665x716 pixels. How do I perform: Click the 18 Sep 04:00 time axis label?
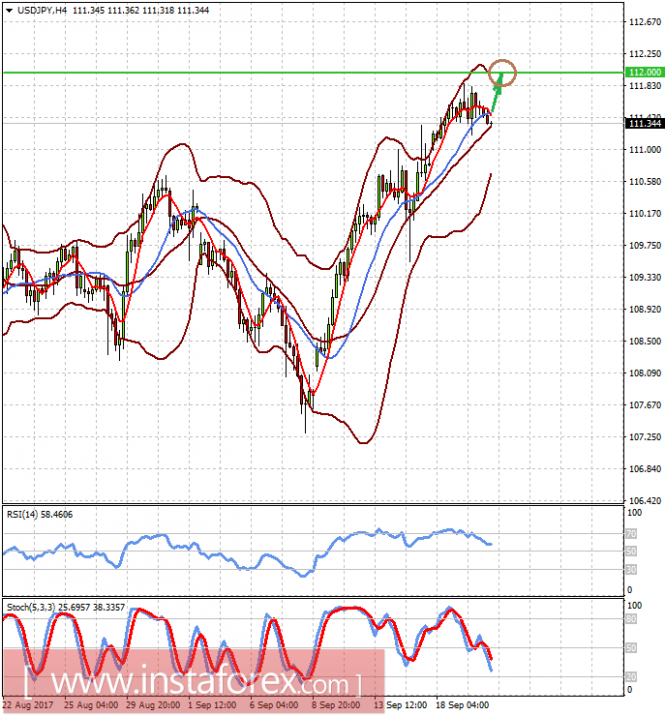[x=462, y=705]
